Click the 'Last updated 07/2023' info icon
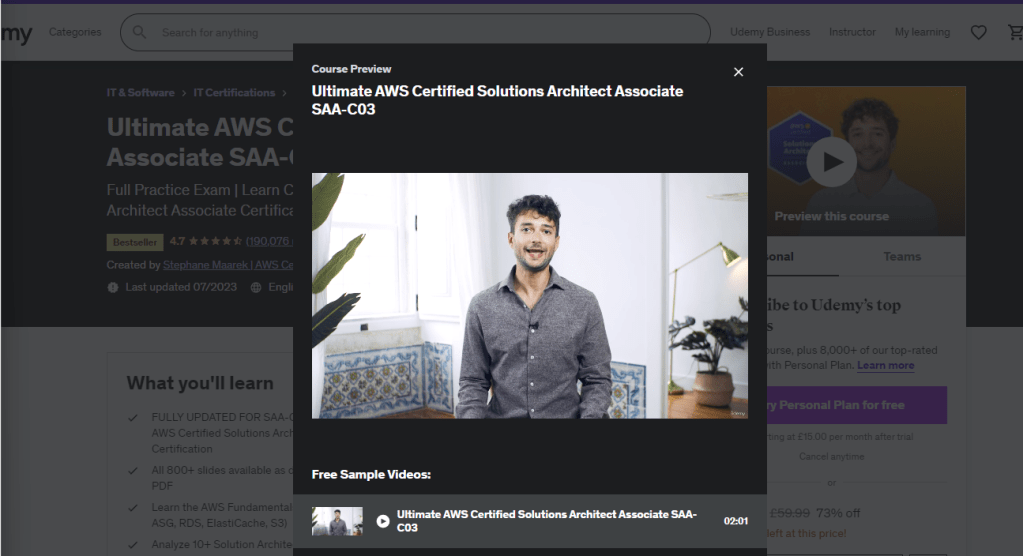Viewport: 1023px width, 556px height. [113, 287]
